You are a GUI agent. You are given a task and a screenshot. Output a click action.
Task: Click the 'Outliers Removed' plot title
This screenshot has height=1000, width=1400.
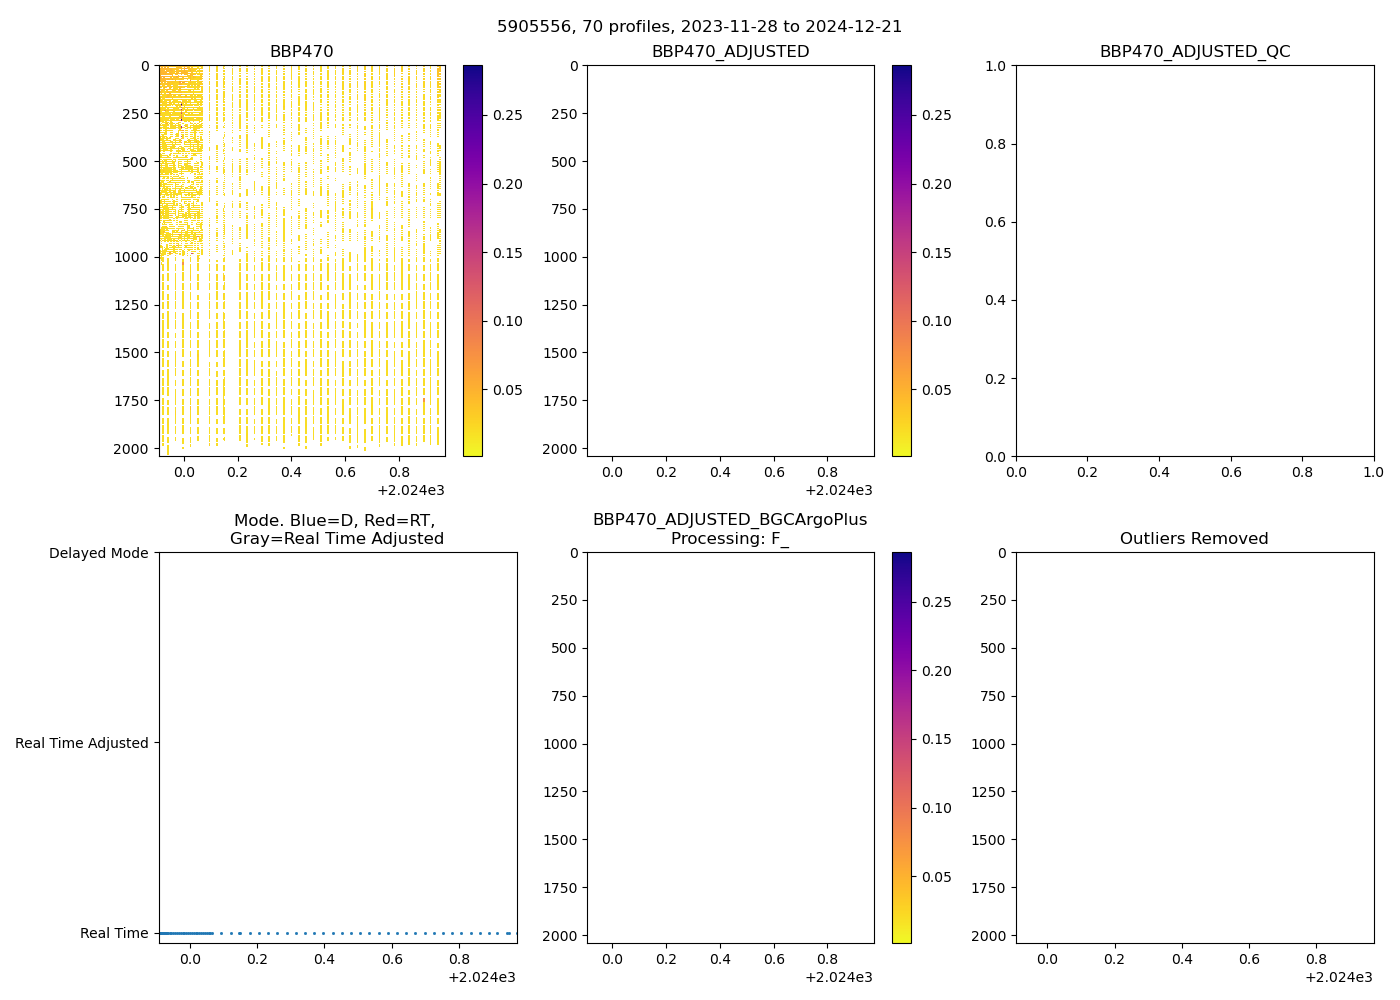pos(1194,539)
